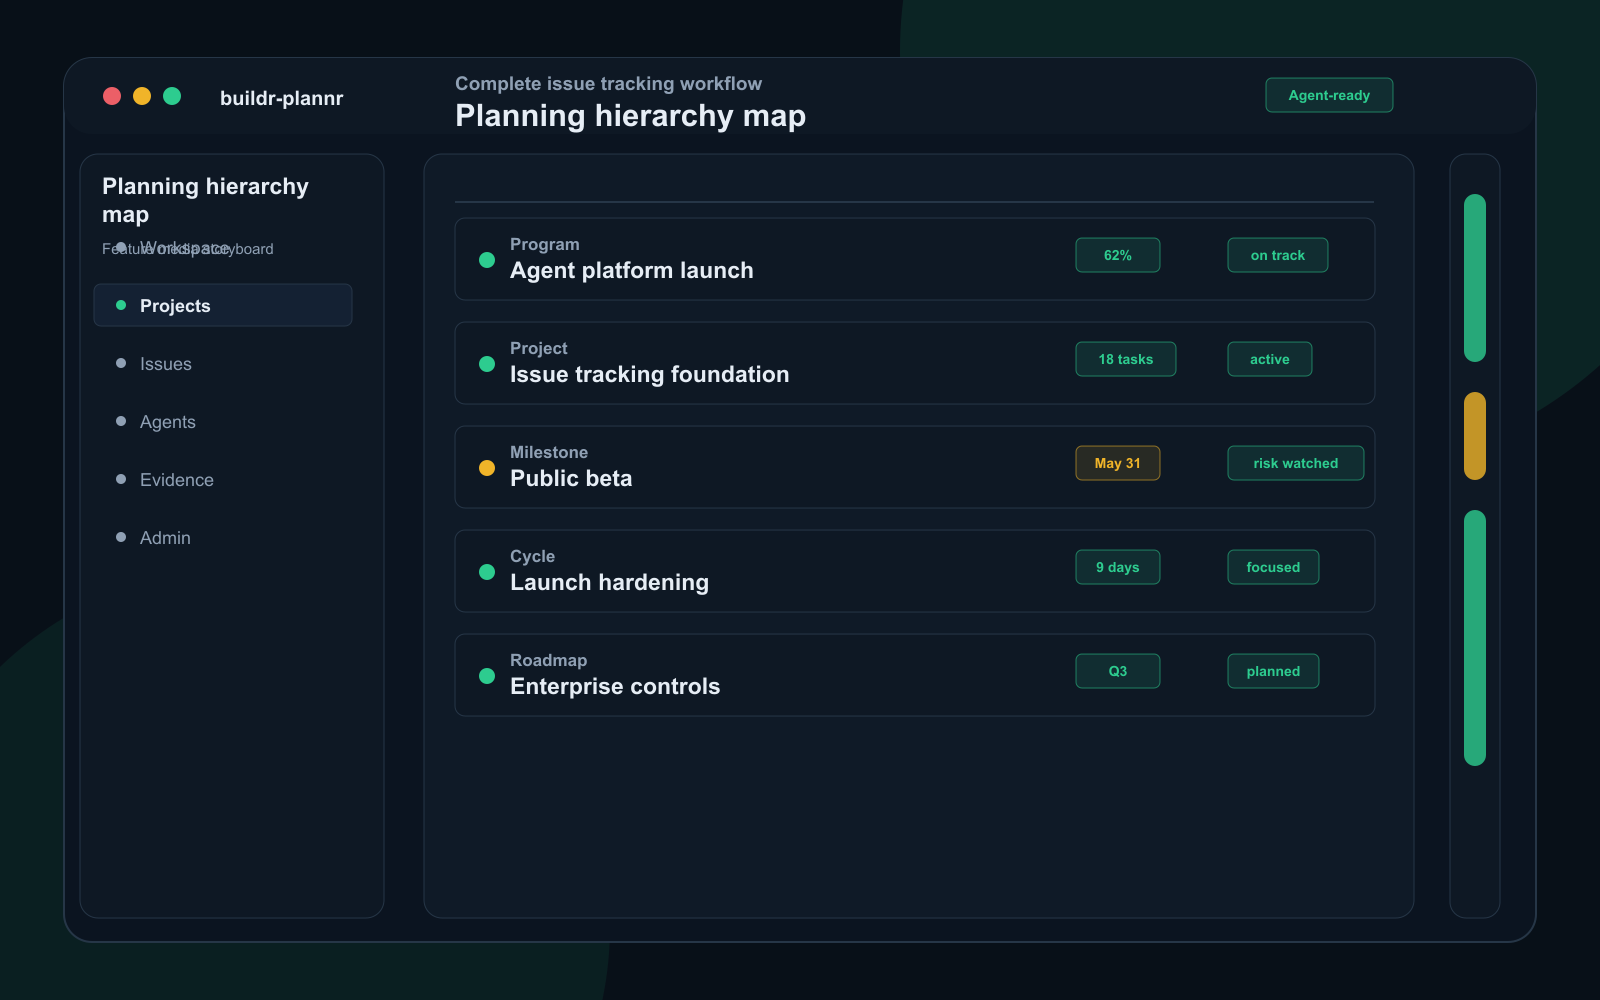Open the 'Public beta' milestone title
The width and height of the screenshot is (1600, 1000).
pyautogui.click(x=571, y=478)
